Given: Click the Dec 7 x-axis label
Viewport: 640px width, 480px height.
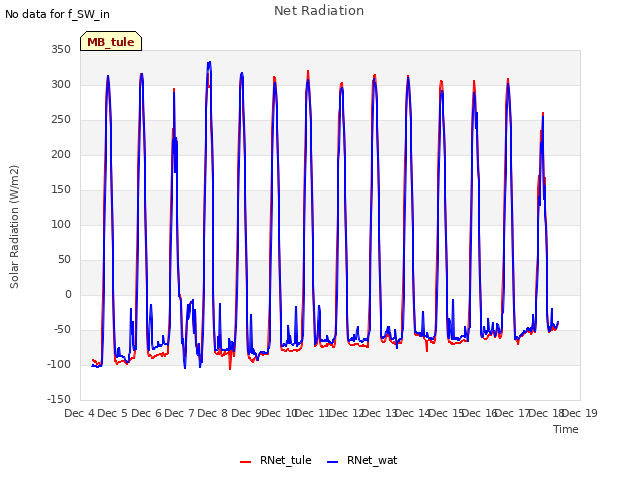Looking at the screenshot, I should [180, 413].
